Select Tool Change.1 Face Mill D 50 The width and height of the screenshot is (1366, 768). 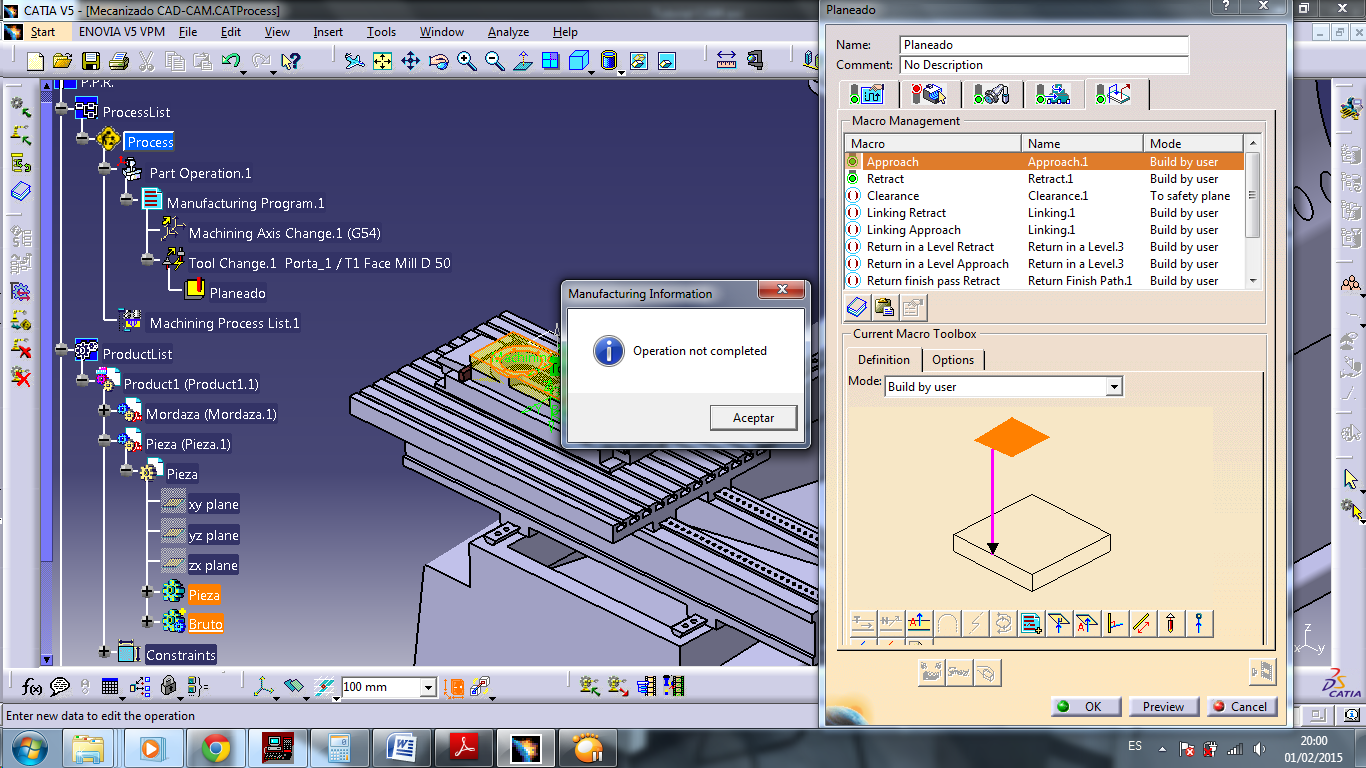(x=320, y=263)
